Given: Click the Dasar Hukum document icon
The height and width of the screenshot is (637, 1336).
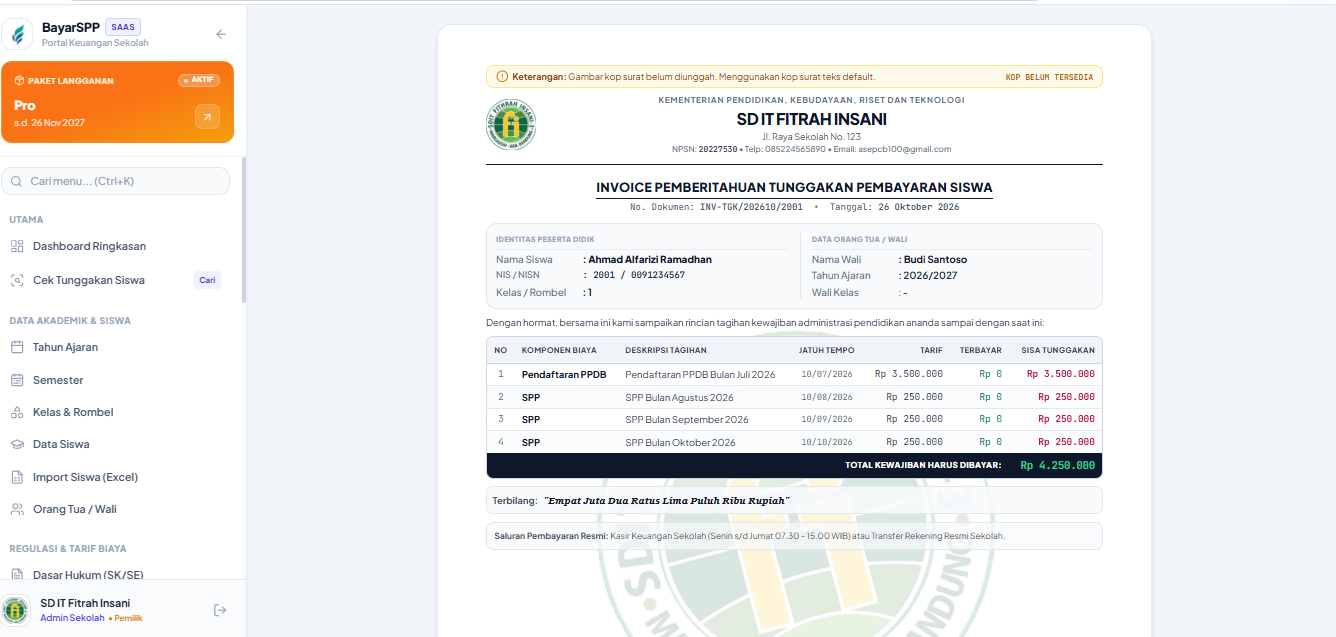Looking at the screenshot, I should click(x=17, y=574).
